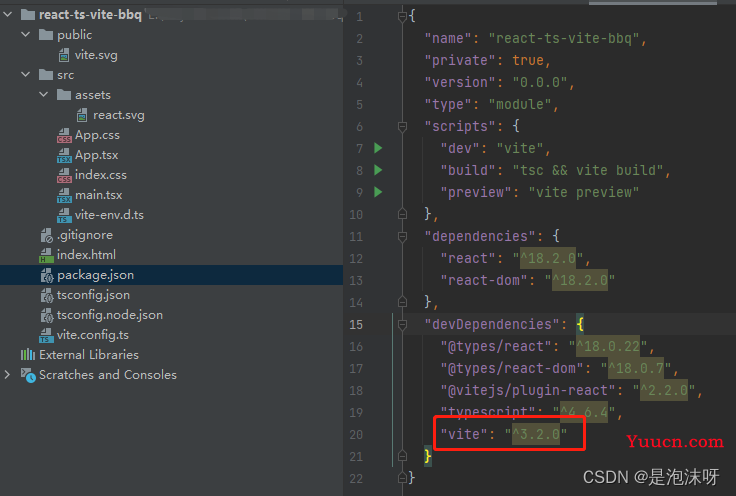Click the src folder icon
Viewport: 736px width, 496px height.
(46, 75)
